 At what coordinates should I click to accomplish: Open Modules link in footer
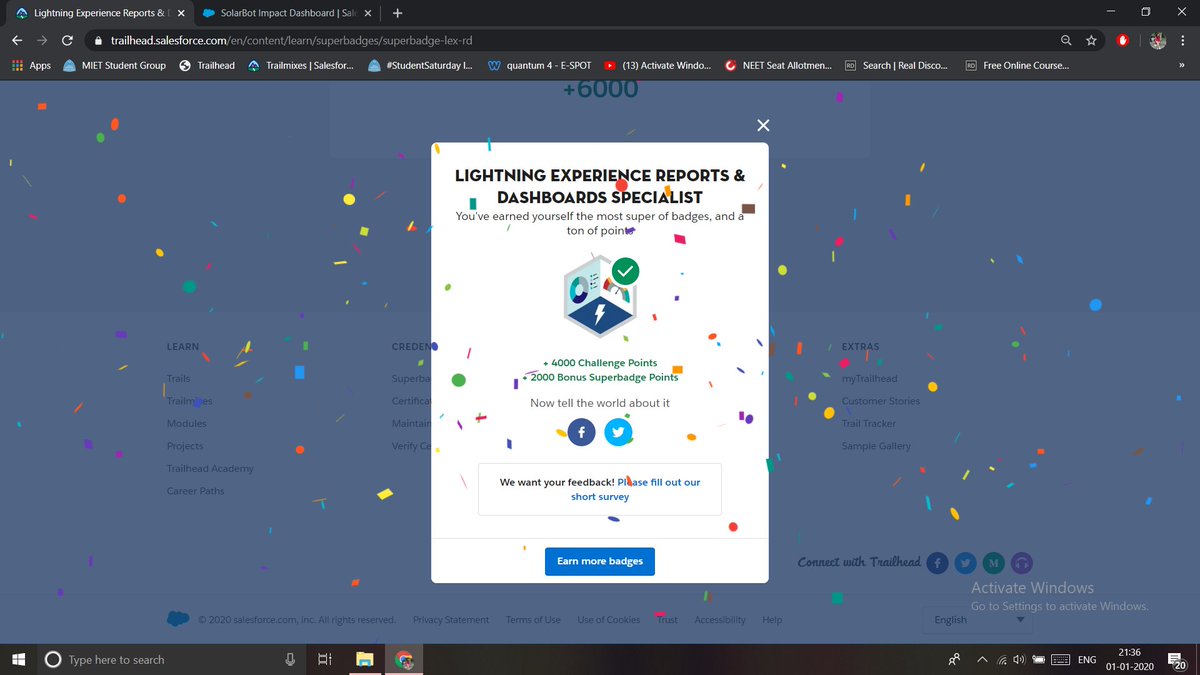point(186,424)
